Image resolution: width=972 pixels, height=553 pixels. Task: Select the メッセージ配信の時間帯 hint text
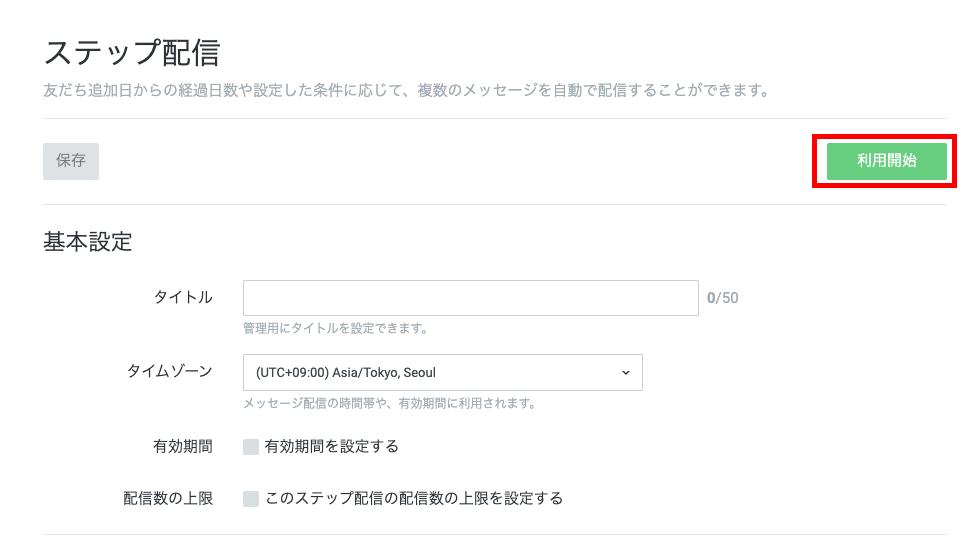point(389,404)
